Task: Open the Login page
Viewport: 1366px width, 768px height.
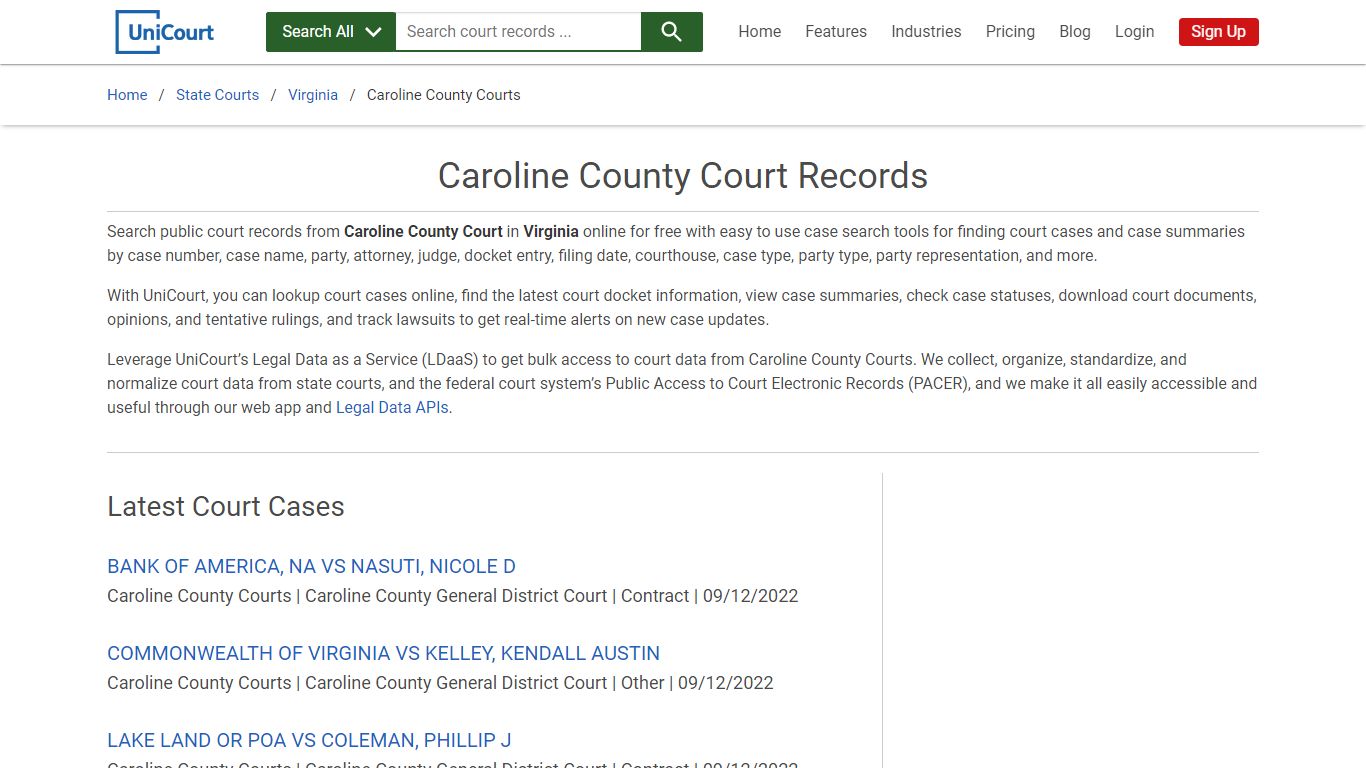Action: [x=1134, y=32]
